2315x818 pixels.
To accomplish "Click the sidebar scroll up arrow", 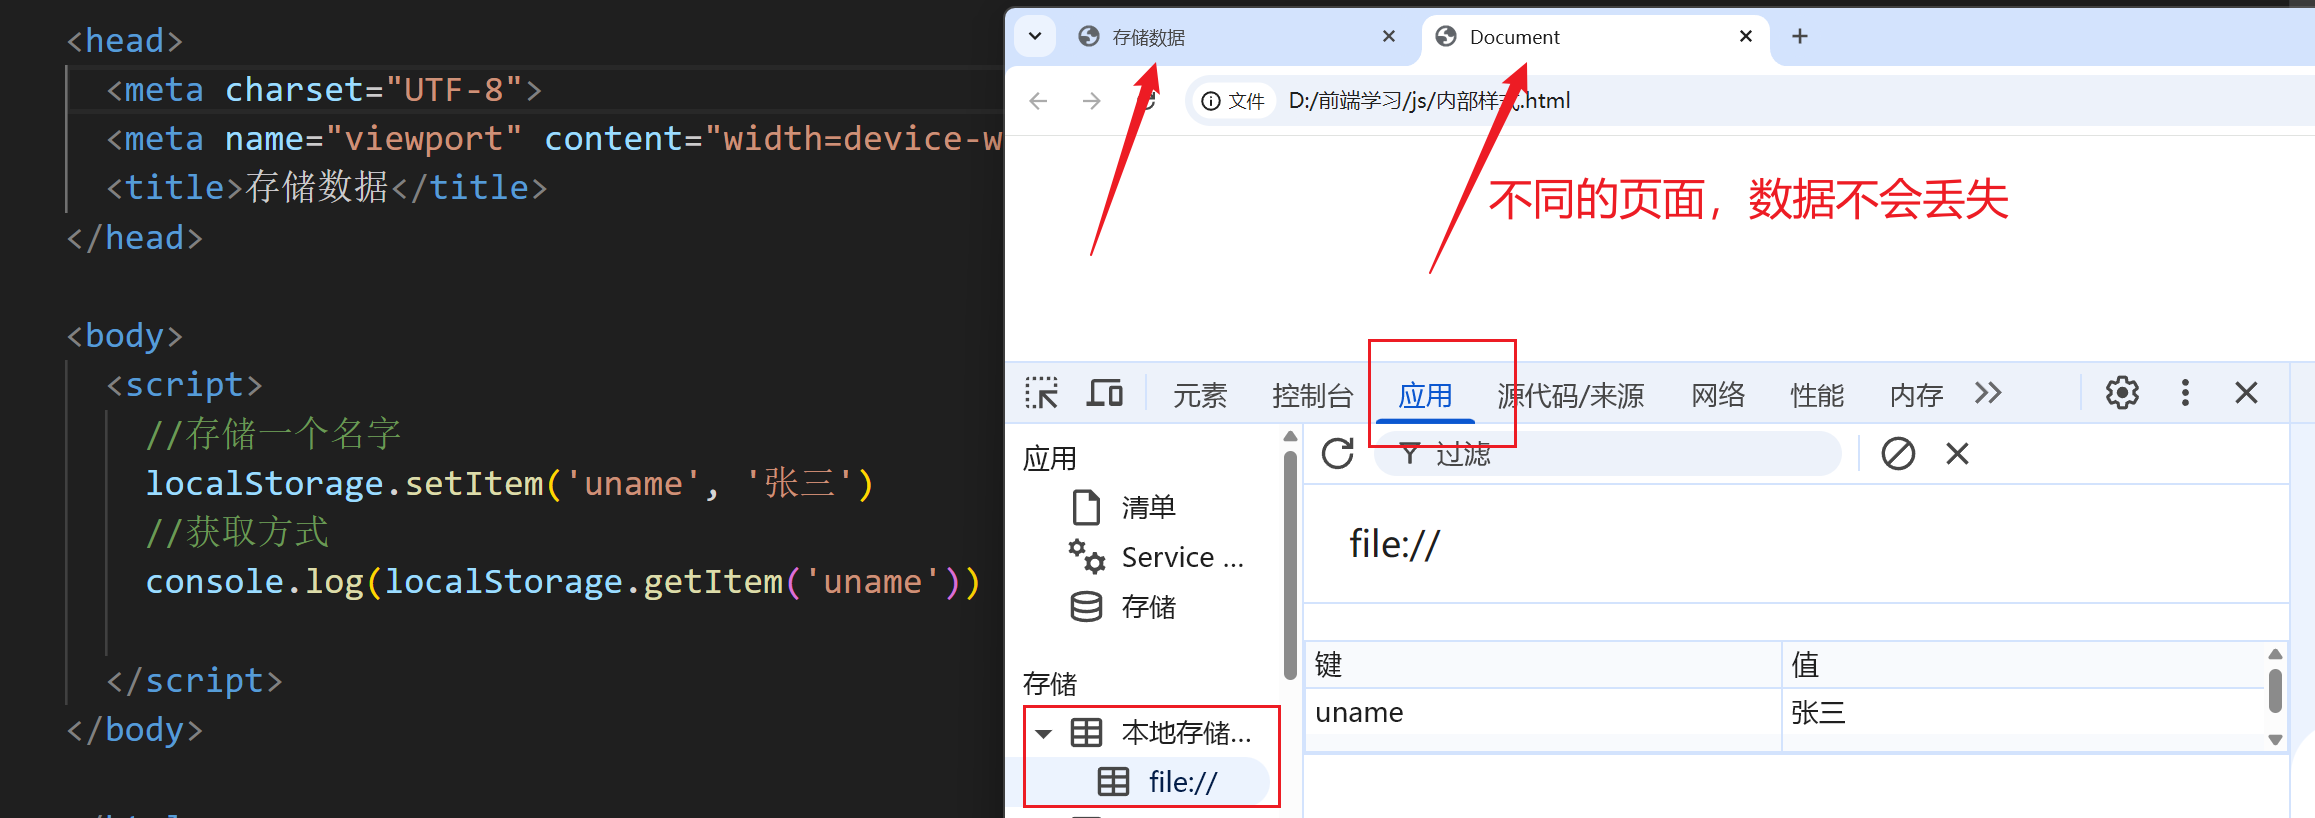I will 1290,436.
